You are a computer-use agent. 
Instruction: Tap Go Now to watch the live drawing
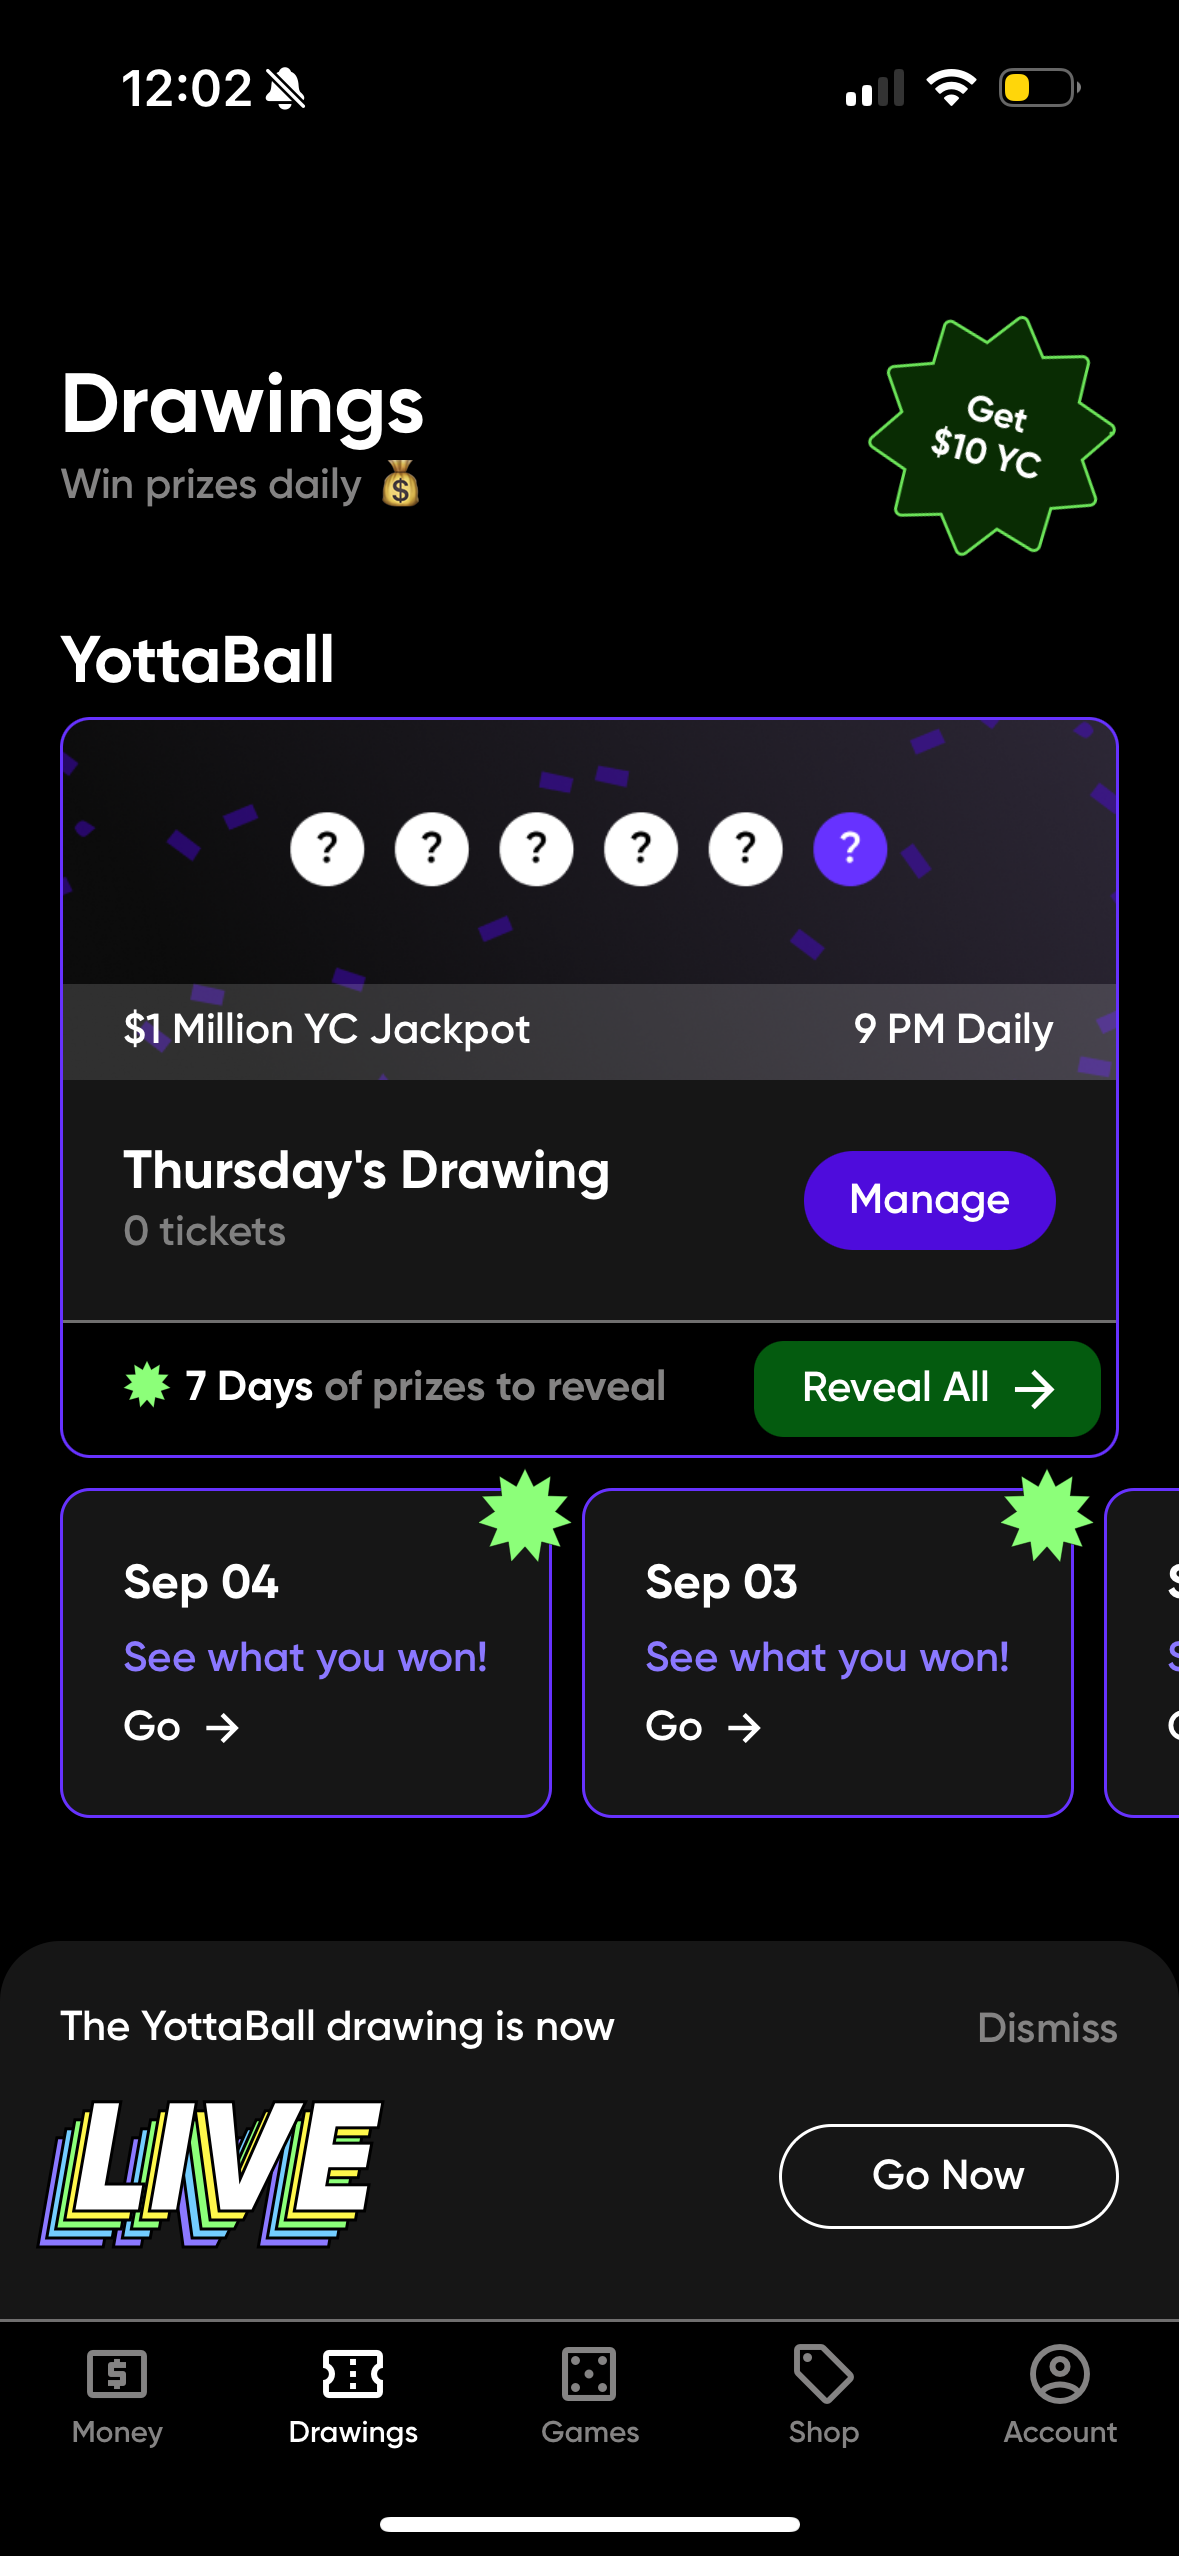pyautogui.click(x=947, y=2176)
